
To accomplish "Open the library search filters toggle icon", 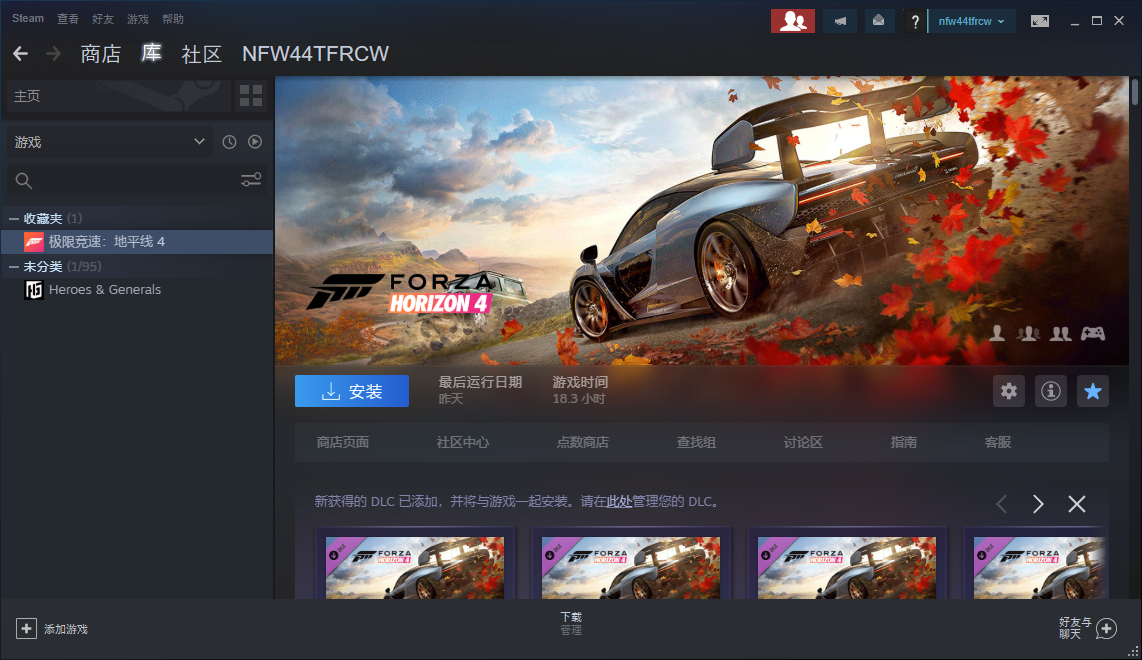I will point(250,180).
